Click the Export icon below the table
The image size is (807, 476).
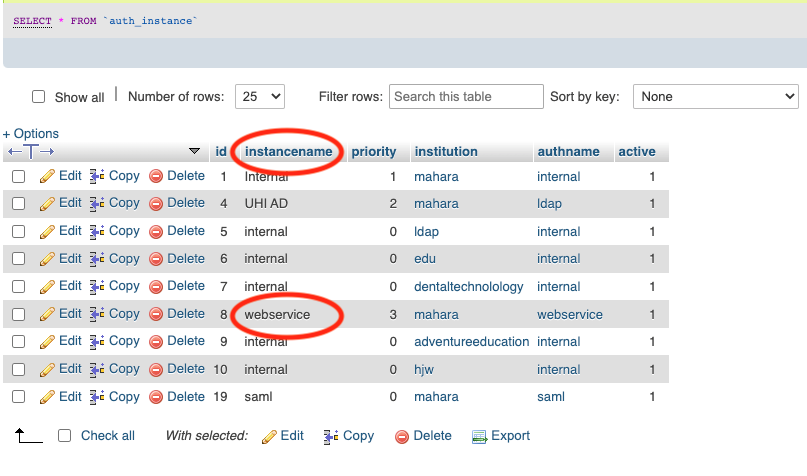tap(479, 436)
